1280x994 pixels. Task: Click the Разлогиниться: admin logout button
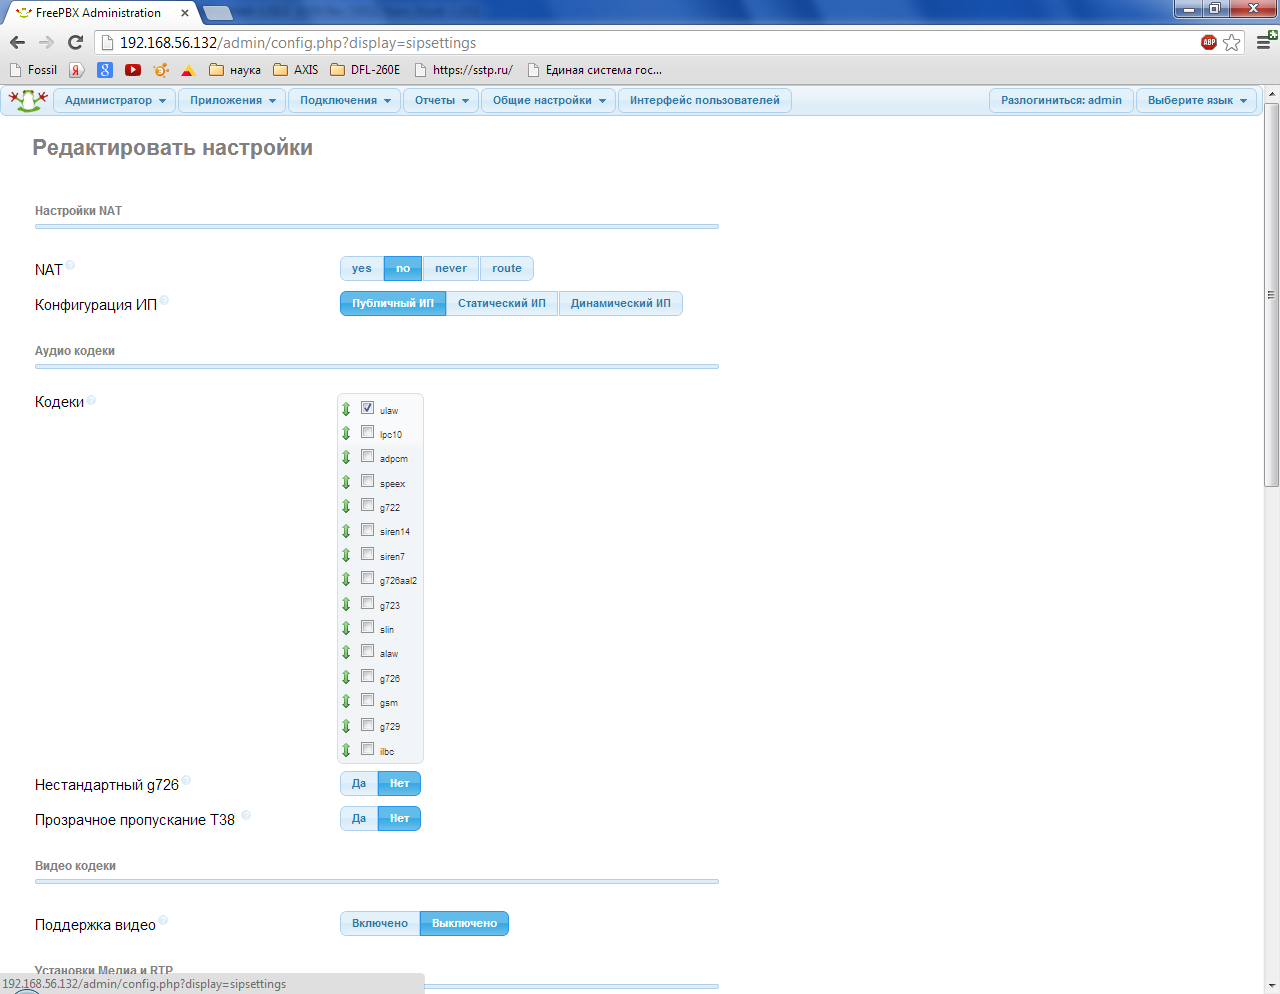click(x=1061, y=100)
